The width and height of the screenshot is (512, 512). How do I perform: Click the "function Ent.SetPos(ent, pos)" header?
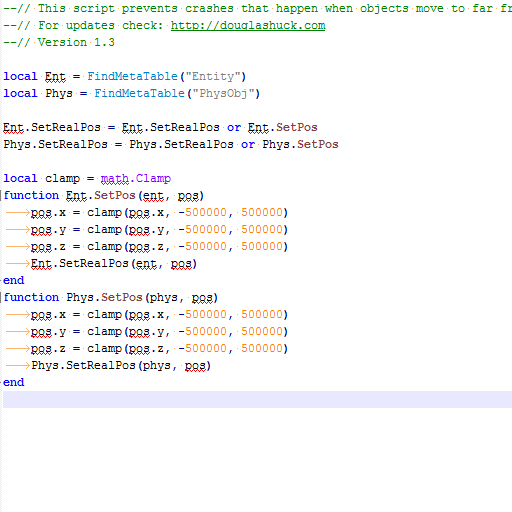[x=103, y=196]
